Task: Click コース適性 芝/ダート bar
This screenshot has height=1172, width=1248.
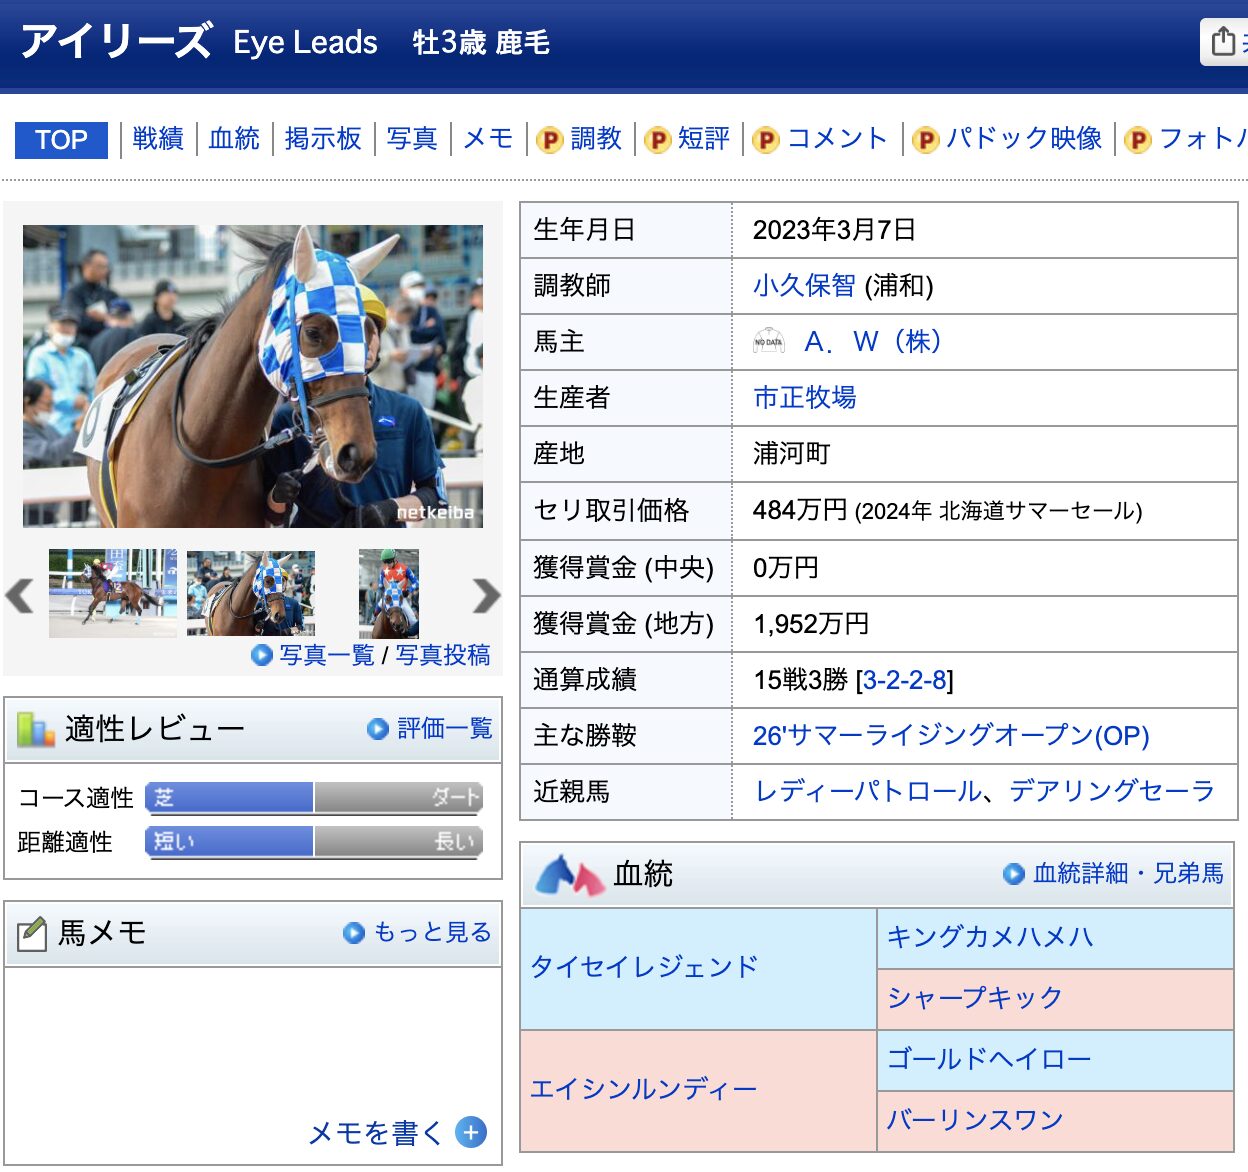Action: pyautogui.click(x=314, y=797)
